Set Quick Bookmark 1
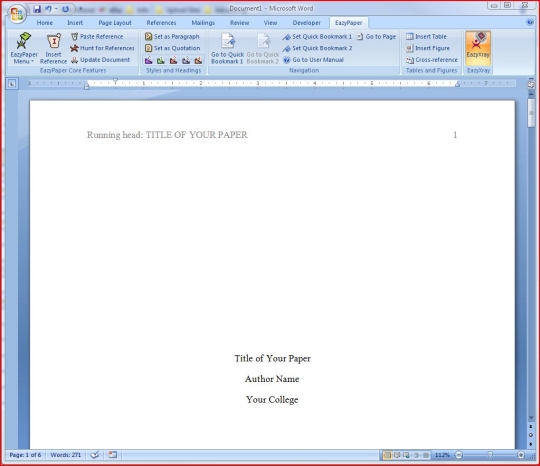 point(317,37)
